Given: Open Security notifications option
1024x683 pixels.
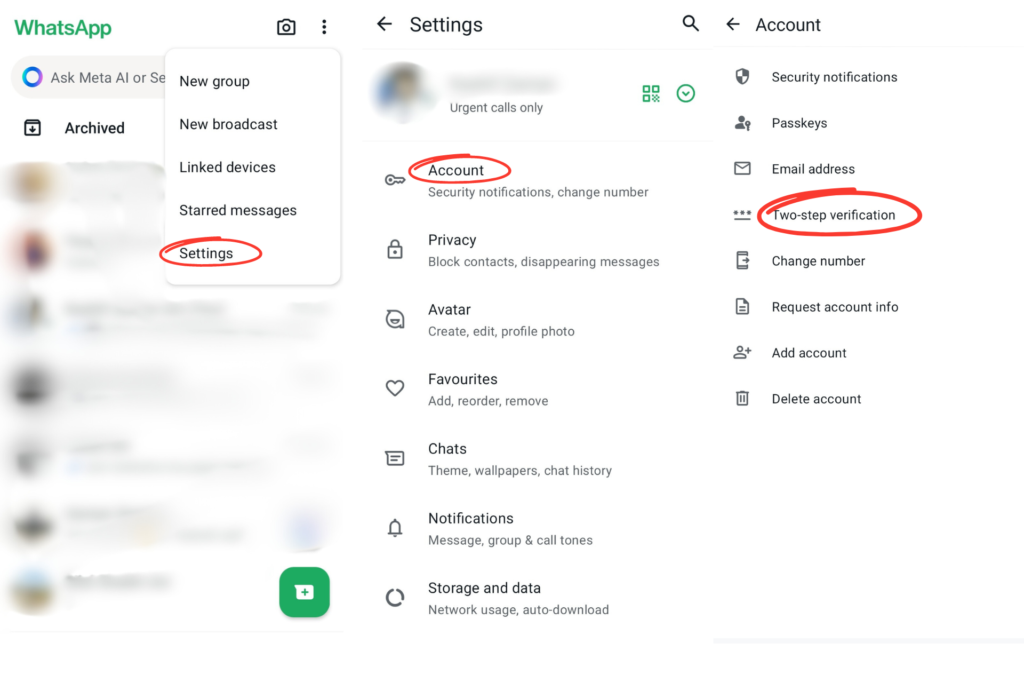Looking at the screenshot, I should 869,77.
